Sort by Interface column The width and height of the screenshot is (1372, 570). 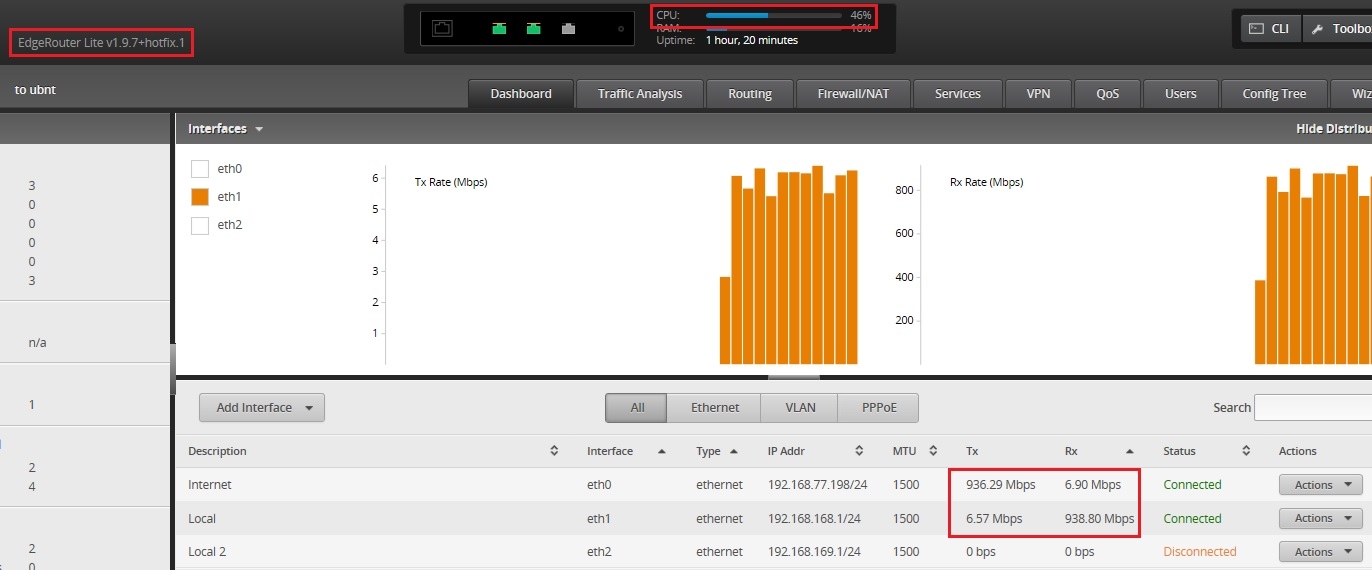(x=627, y=451)
